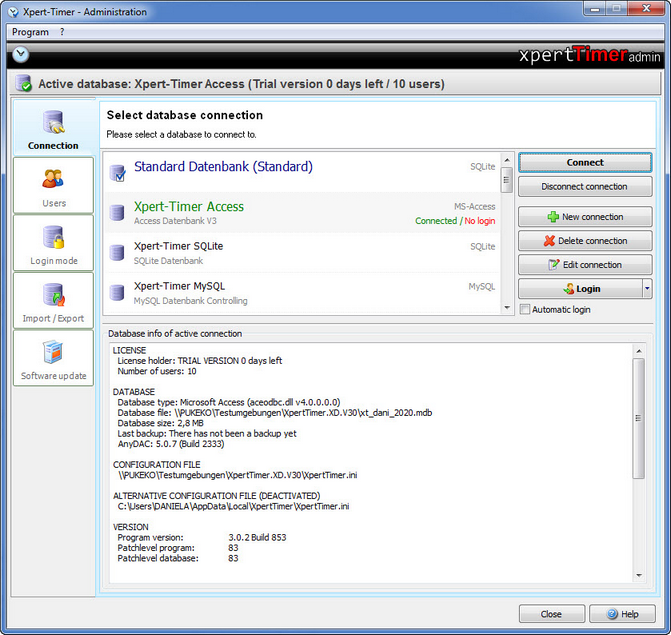Open the Program menu
The image size is (671, 635).
click(x=30, y=32)
